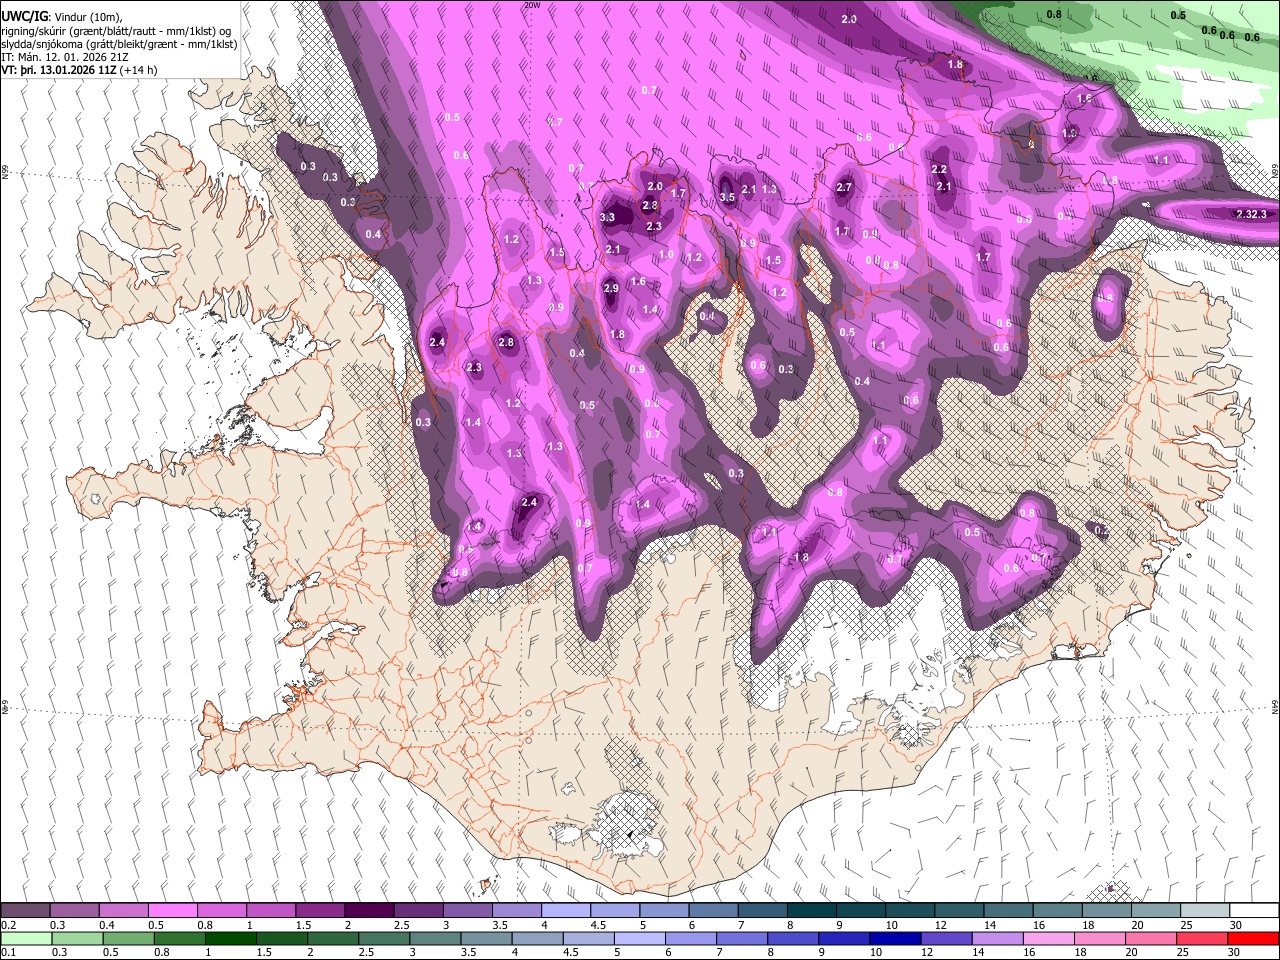Click the bright red swatch after 30 in bottom row
This screenshot has height=960, width=1280.
point(1253,939)
